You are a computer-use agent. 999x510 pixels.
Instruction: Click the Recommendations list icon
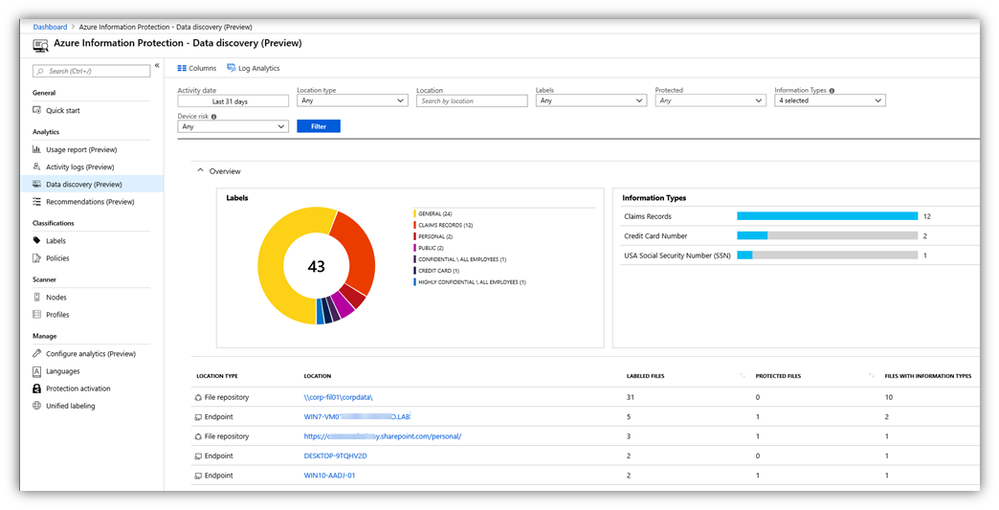(x=37, y=201)
